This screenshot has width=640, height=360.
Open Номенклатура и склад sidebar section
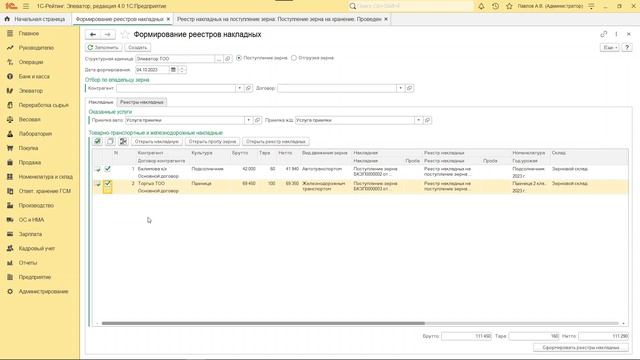[45, 177]
